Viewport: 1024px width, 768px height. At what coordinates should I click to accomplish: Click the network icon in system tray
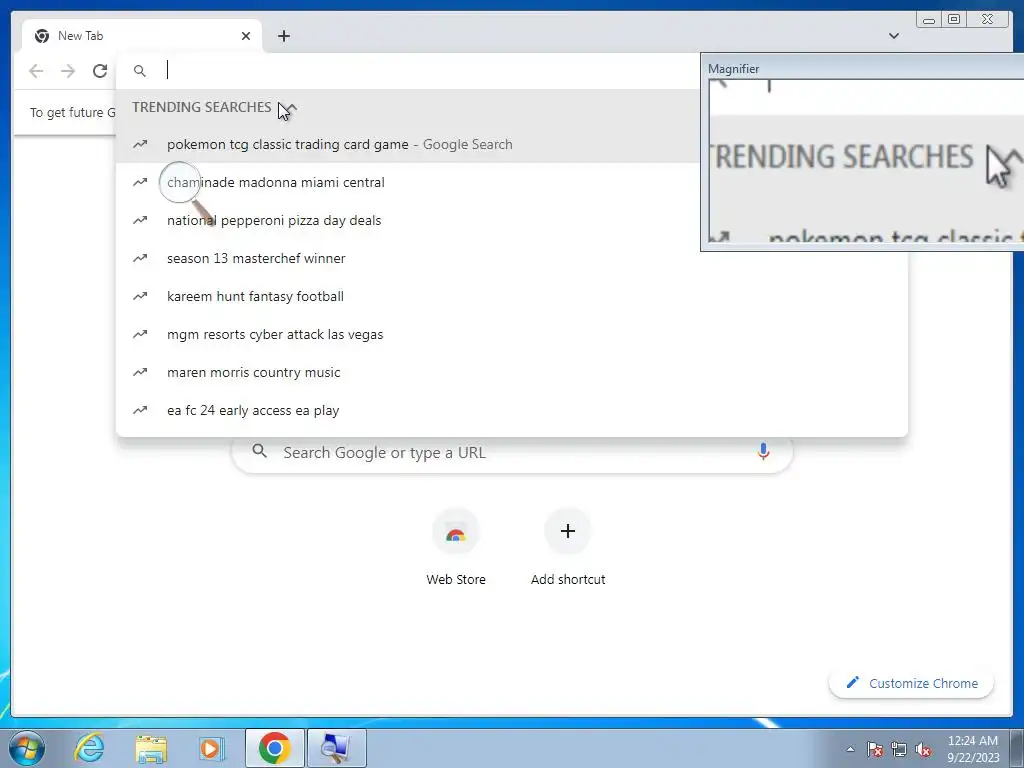899,749
